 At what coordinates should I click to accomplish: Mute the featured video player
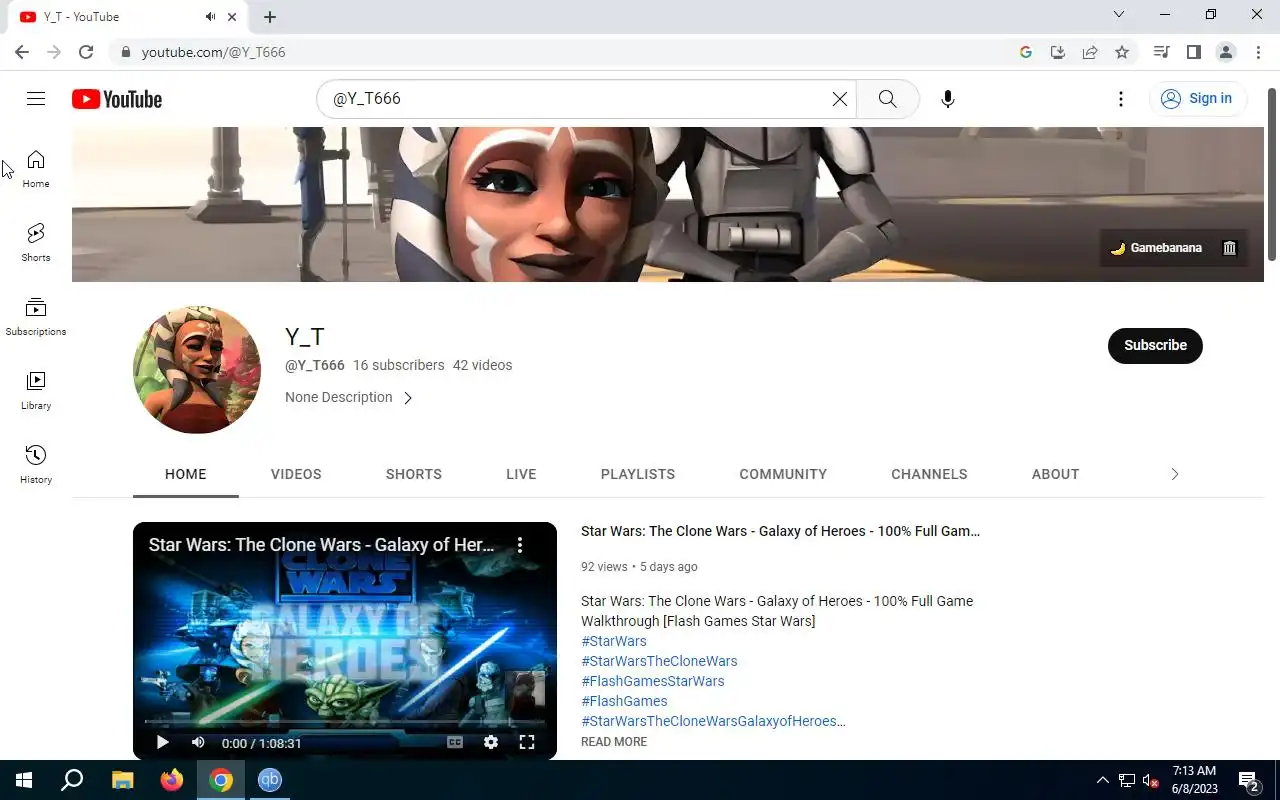coord(198,742)
